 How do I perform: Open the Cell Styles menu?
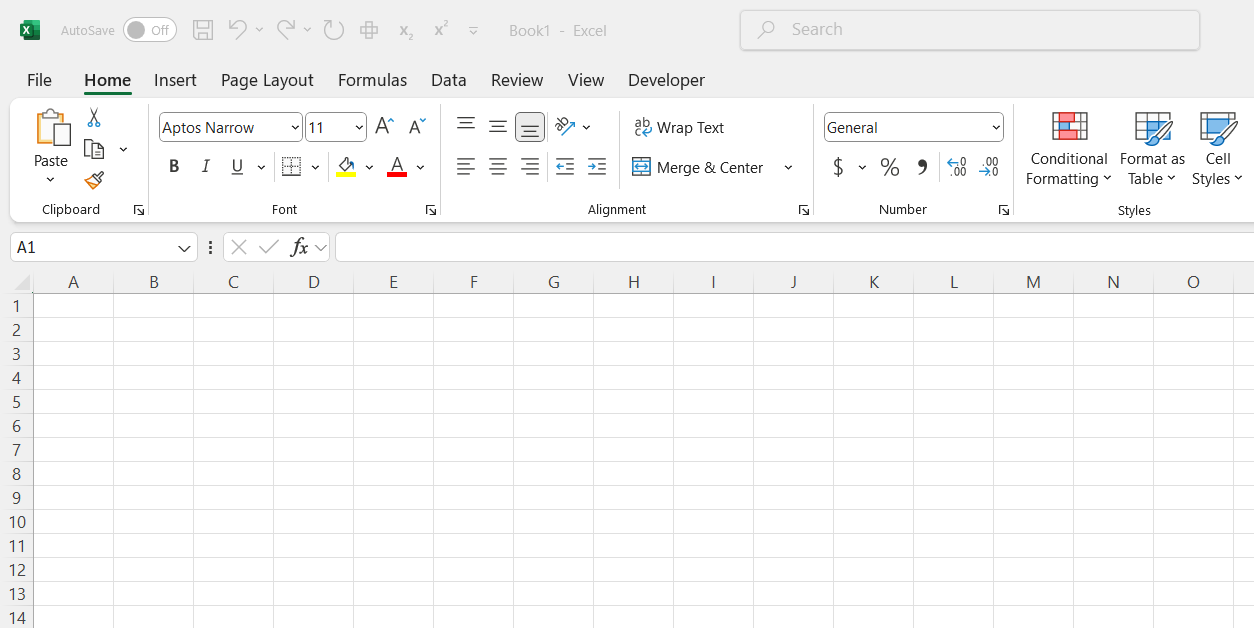1218,149
